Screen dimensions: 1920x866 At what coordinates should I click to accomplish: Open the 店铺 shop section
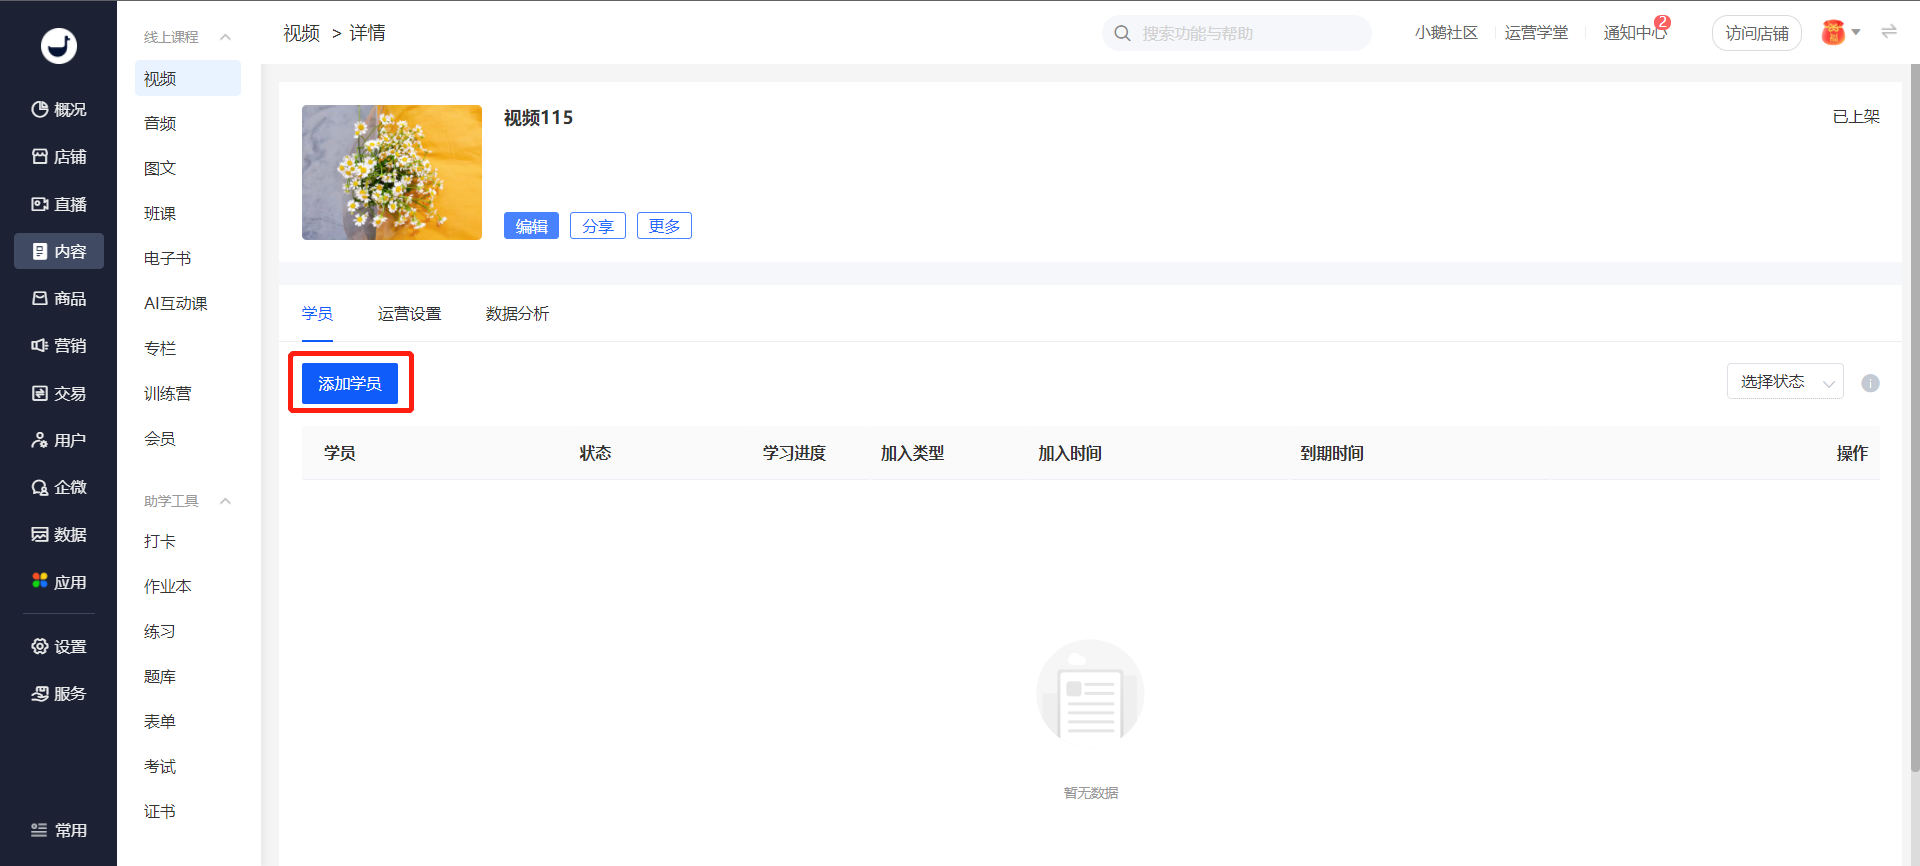59,156
